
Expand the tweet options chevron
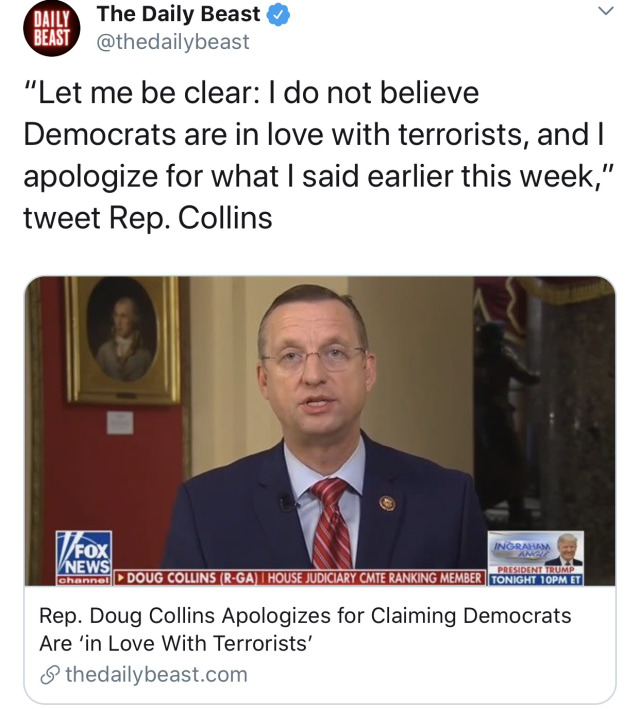606,10
